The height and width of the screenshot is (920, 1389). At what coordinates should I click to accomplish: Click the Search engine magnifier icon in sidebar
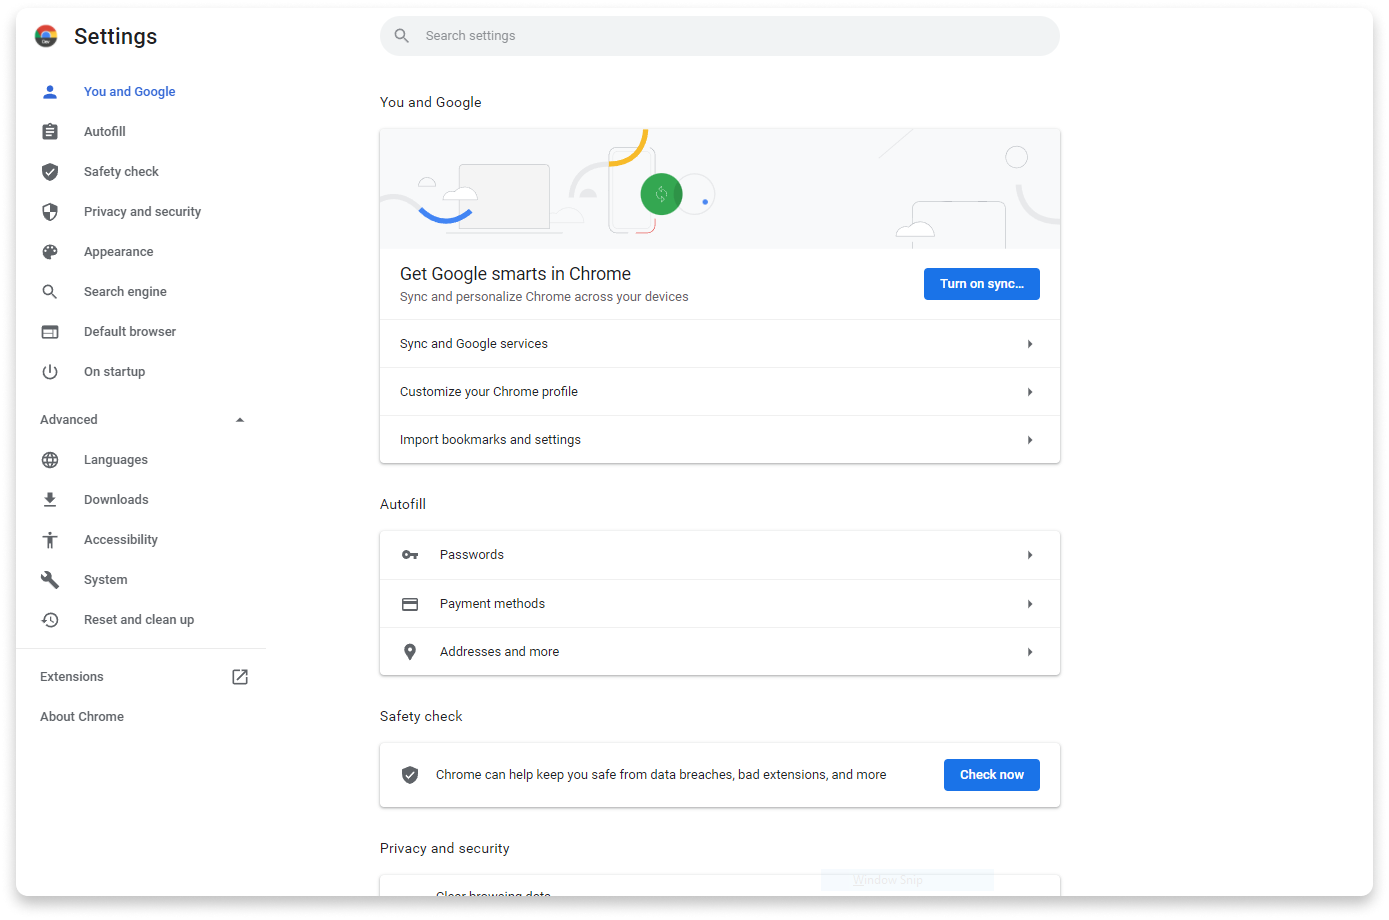coord(50,292)
